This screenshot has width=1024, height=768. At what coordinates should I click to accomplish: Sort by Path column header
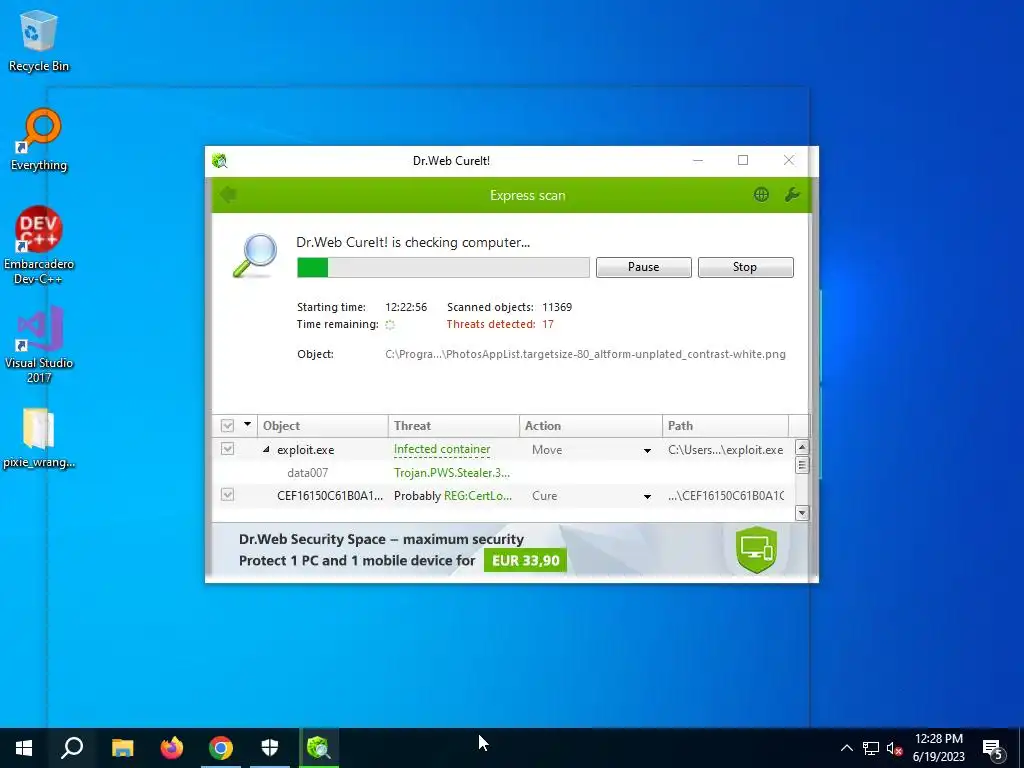coord(726,426)
